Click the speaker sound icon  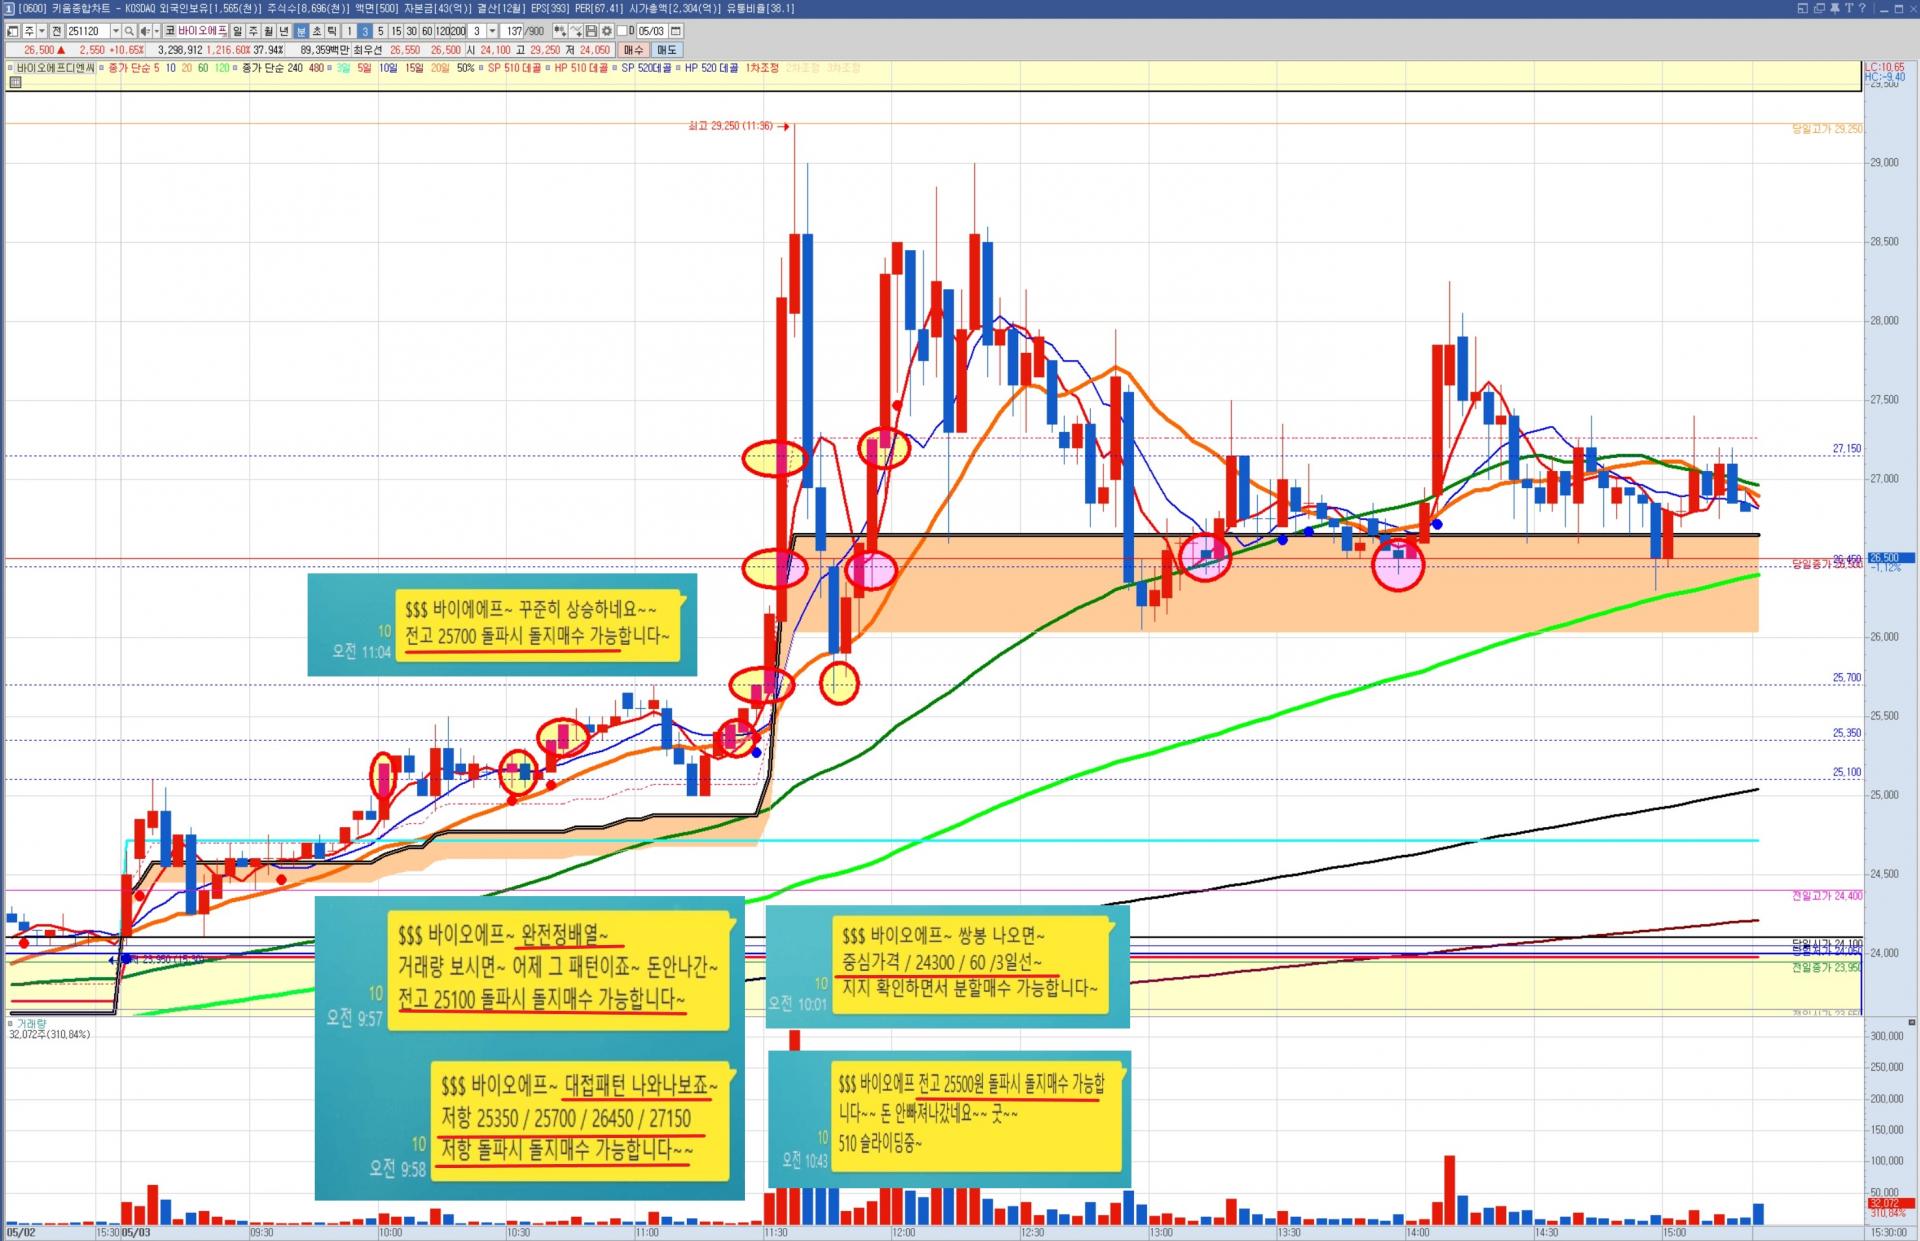[x=145, y=31]
